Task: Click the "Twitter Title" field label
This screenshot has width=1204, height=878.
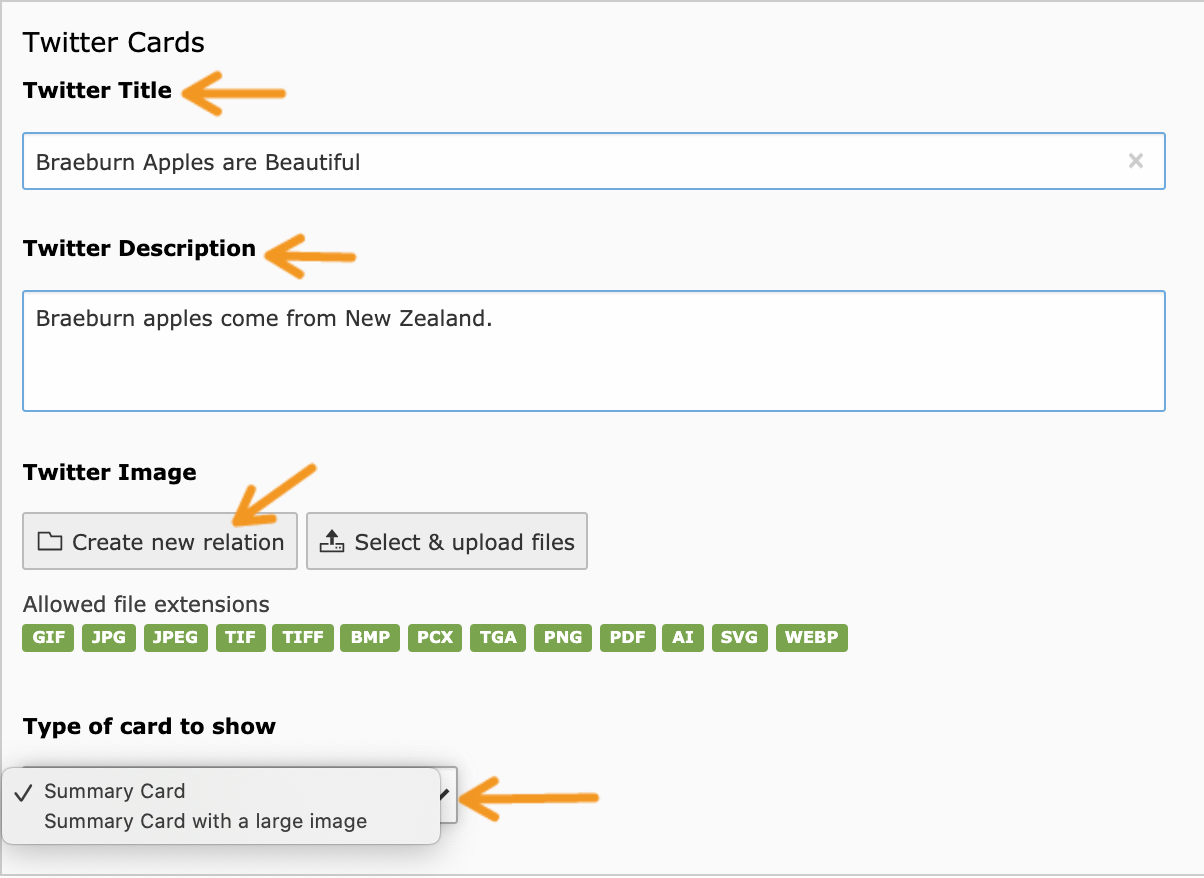Action: click(x=97, y=90)
